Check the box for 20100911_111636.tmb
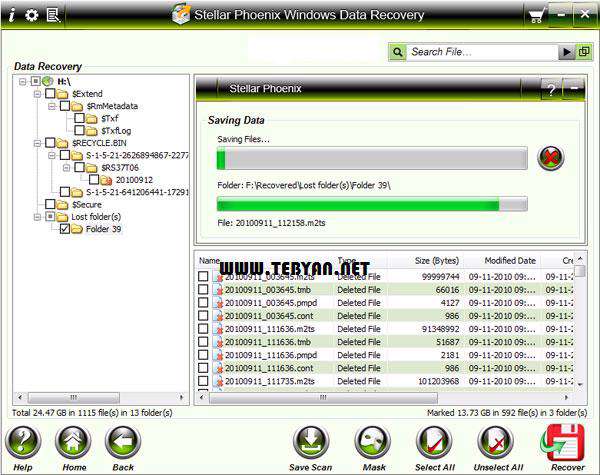 [203, 341]
